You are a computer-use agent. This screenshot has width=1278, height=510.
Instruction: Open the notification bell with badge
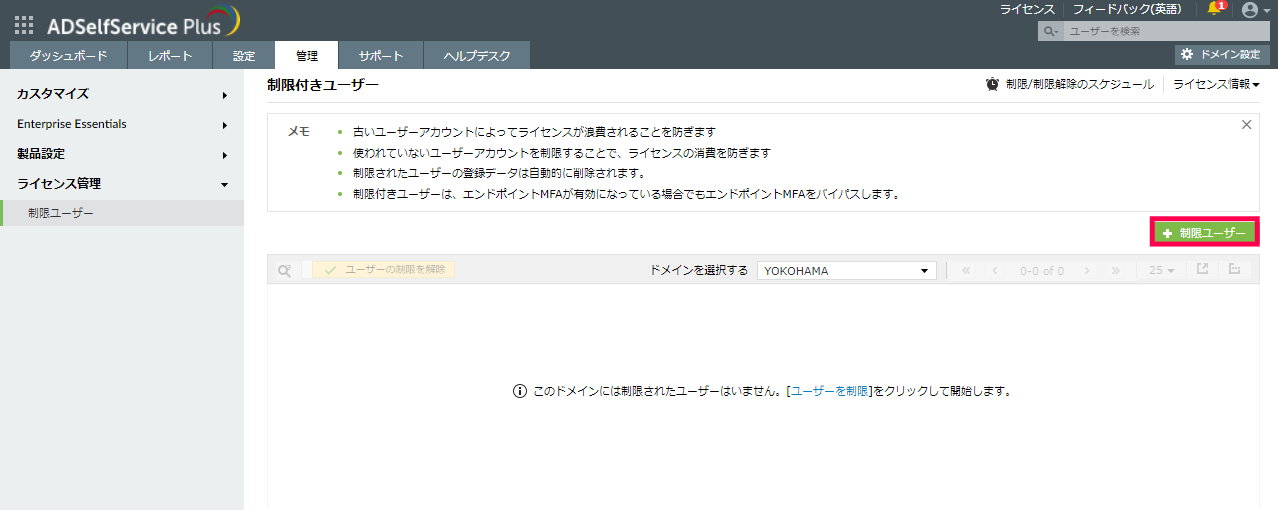point(1216,9)
